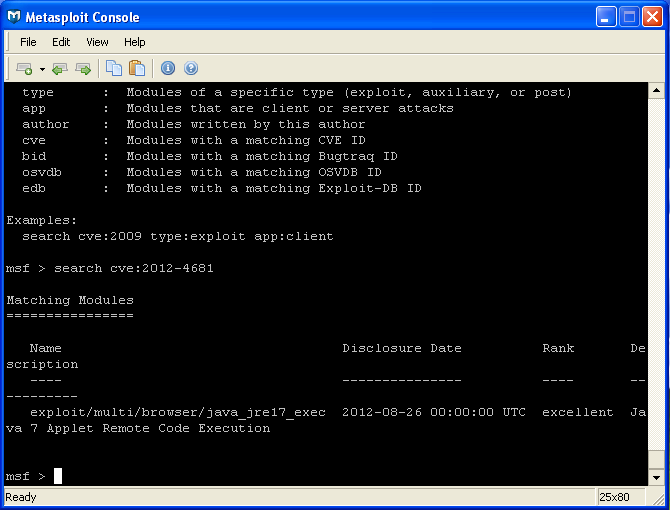Viewport: 670px width, 510px height.
Task: Close the Metasploit Console window
Action: point(652,17)
